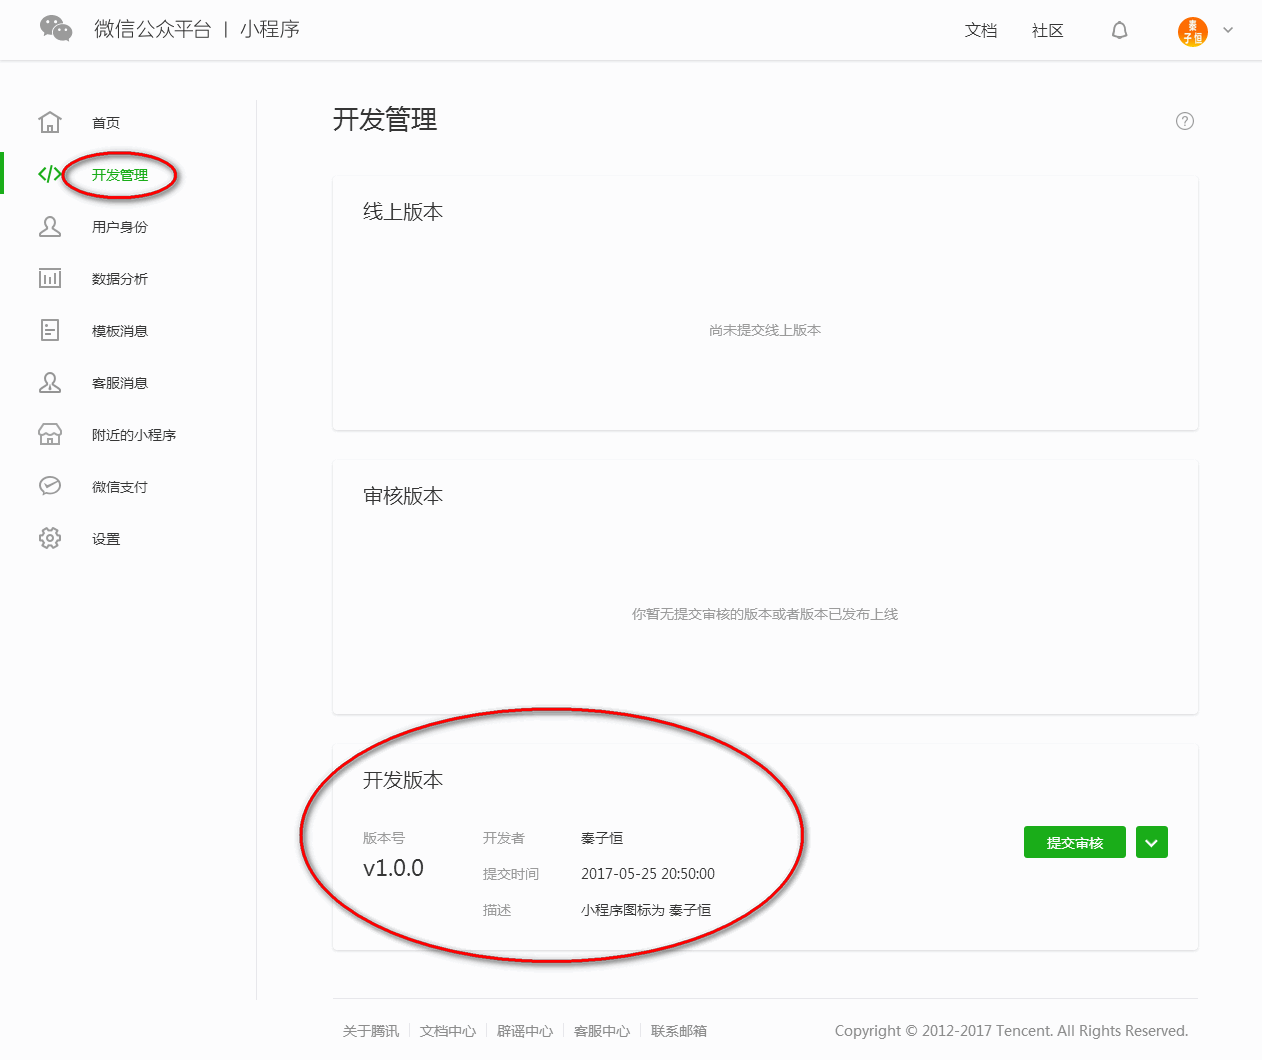Open 客服消息 menu item
Screen dimensions: 1262x1060
(x=120, y=383)
